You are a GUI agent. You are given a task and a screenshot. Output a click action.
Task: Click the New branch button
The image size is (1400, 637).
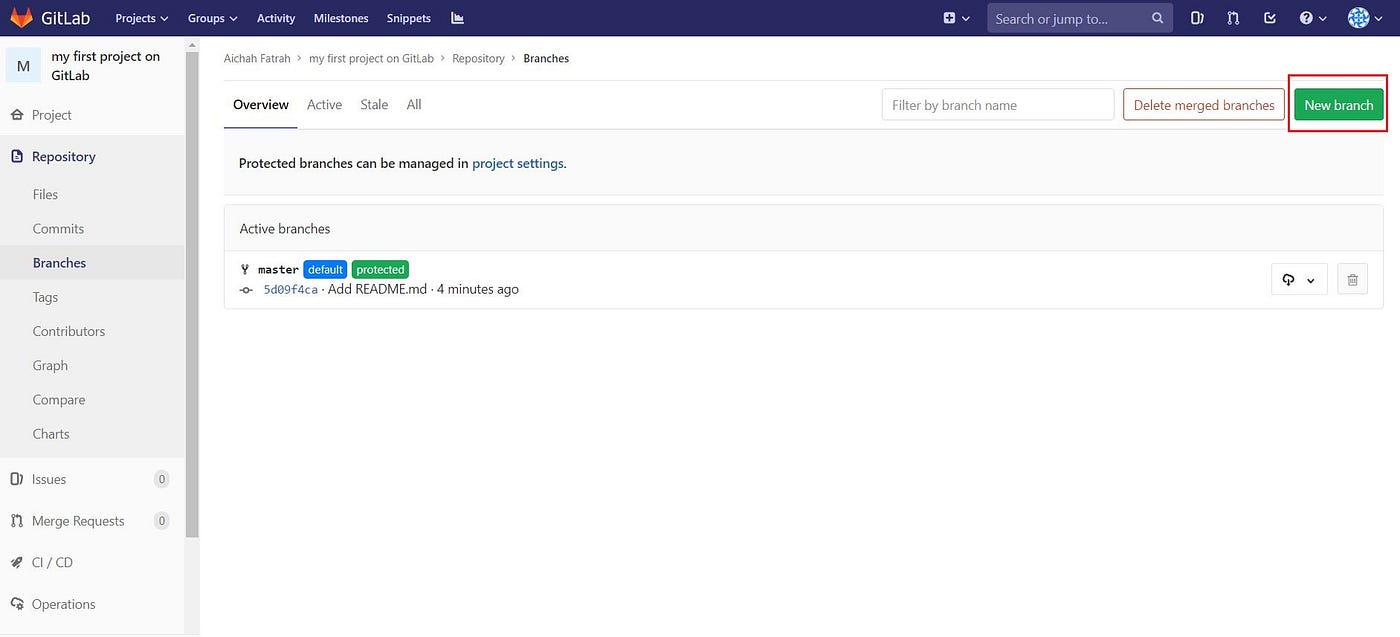pos(1339,105)
